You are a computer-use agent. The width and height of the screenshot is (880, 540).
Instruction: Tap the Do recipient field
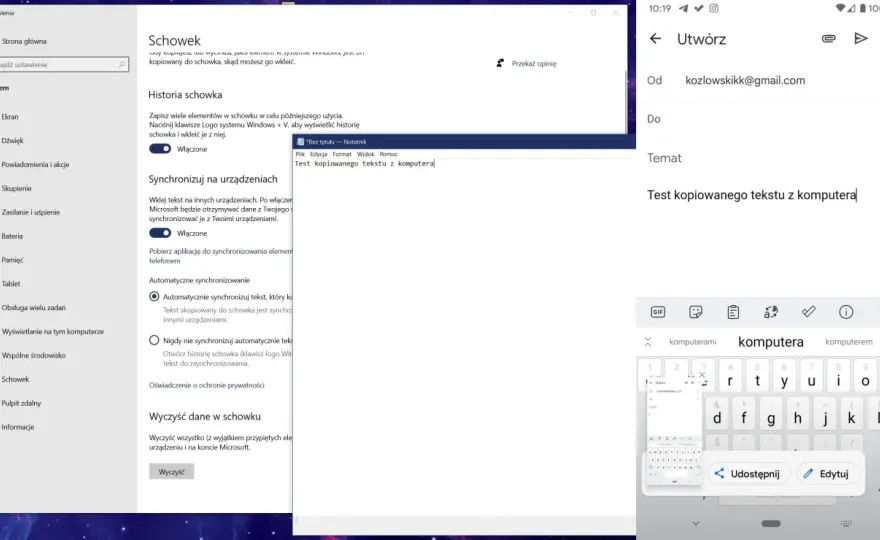pyautogui.click(x=758, y=119)
